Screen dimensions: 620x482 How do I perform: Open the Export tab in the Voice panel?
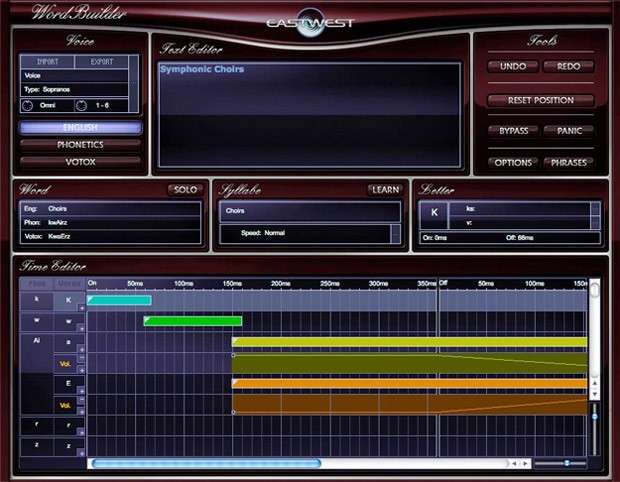click(x=102, y=62)
